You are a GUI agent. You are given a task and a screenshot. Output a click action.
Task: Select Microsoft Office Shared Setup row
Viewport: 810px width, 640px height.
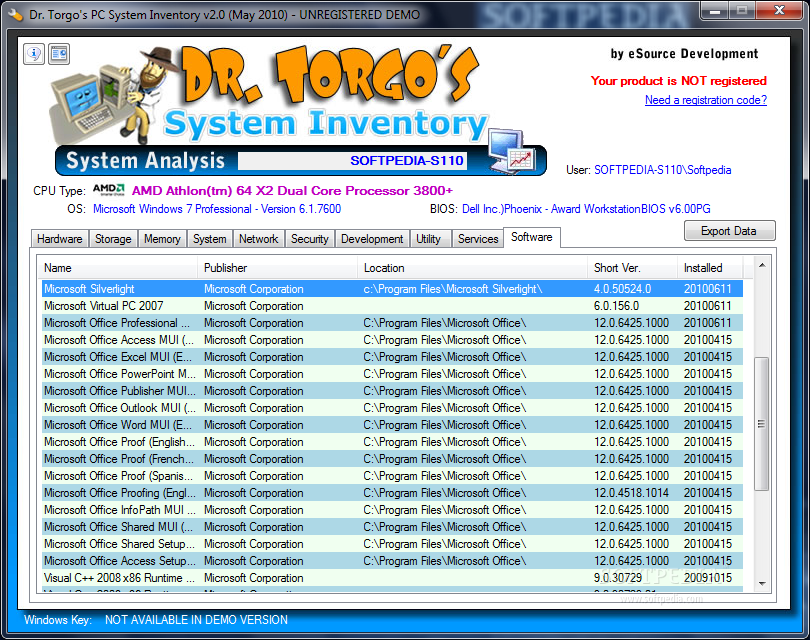pyautogui.click(x=392, y=544)
